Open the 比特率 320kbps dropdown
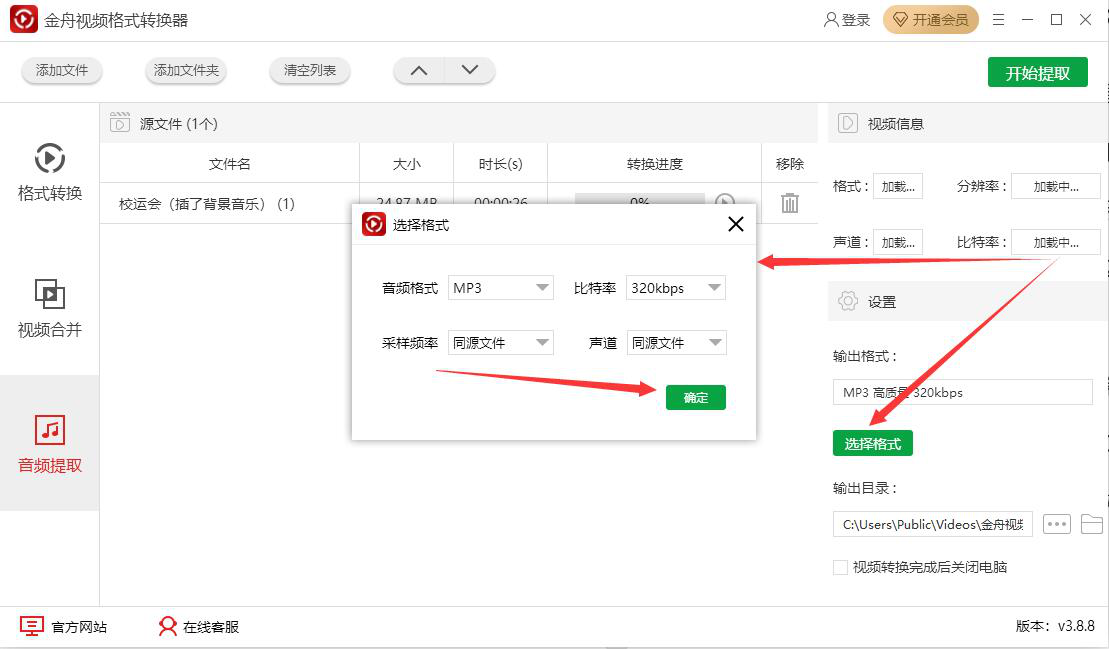 click(676, 288)
